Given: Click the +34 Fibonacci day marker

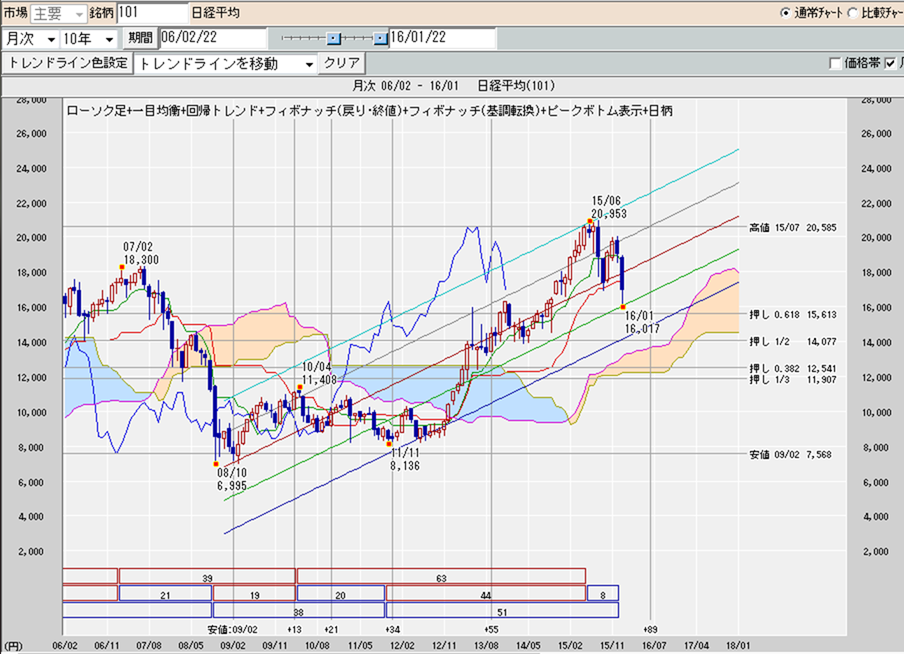Looking at the screenshot, I should pos(393,629).
